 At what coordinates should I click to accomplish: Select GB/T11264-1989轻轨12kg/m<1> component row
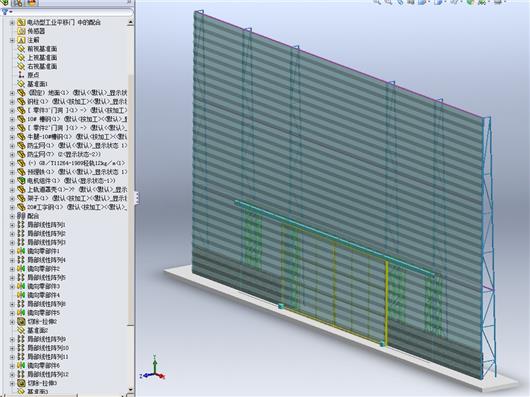point(71,163)
